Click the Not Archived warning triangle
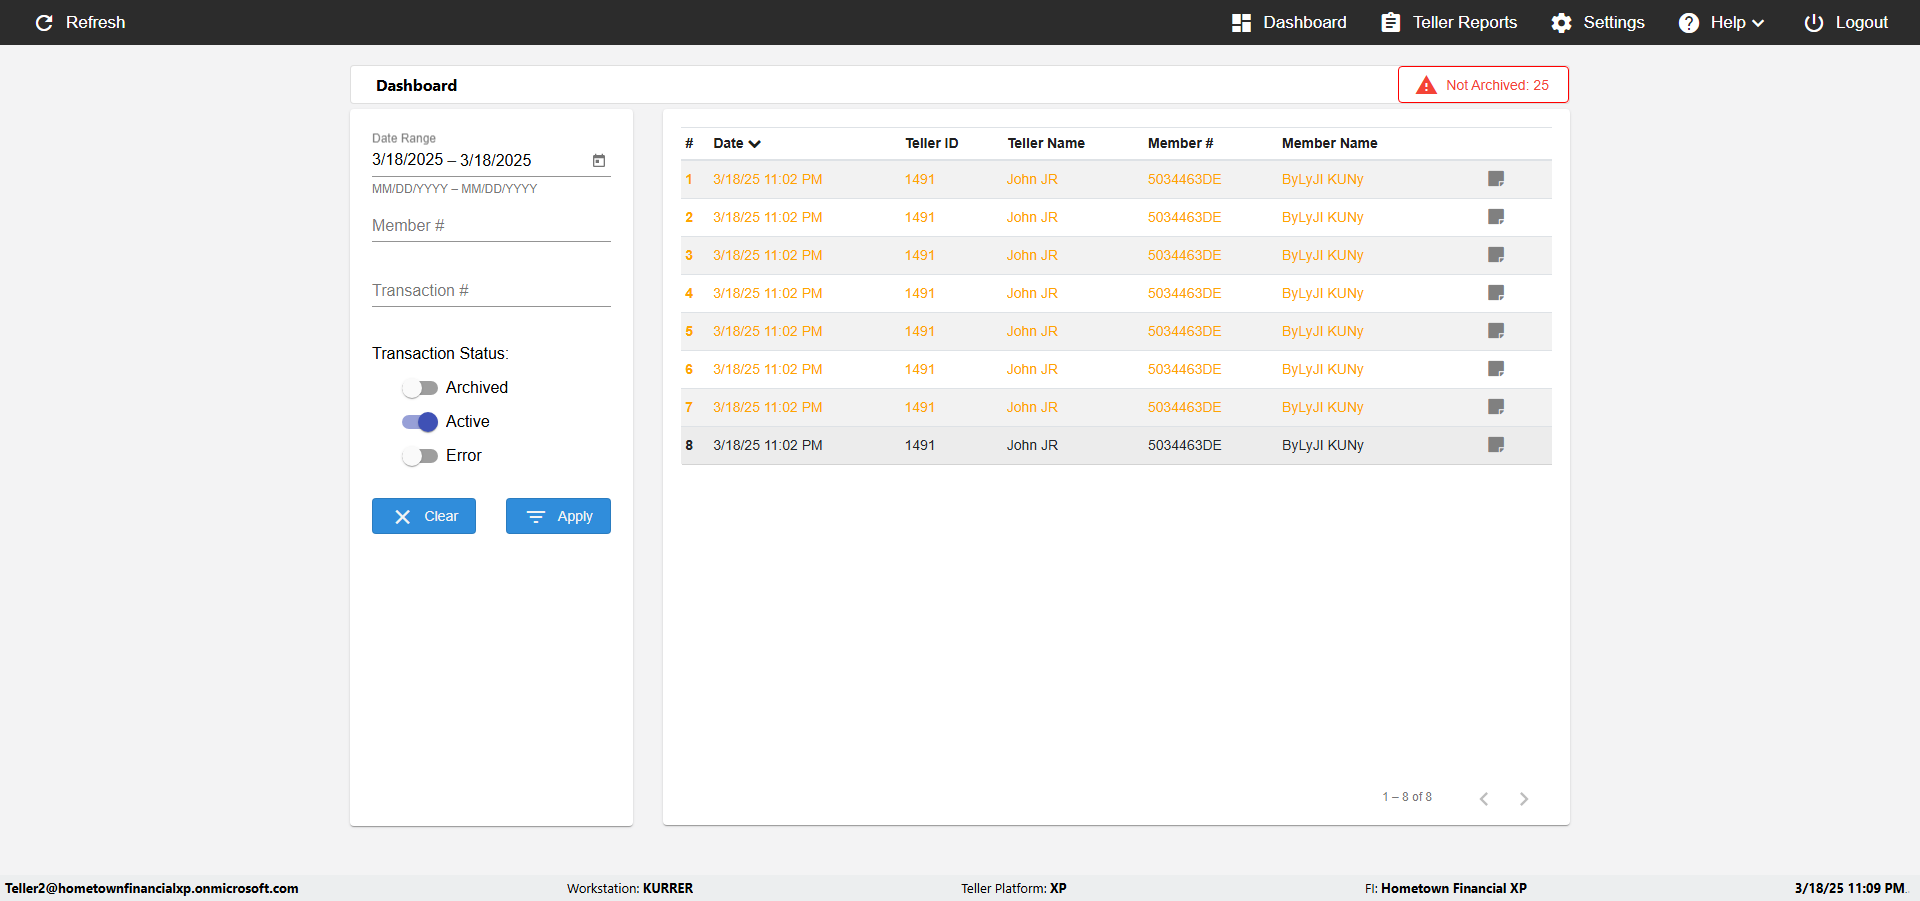Viewport: 1920px width, 901px height. [x=1426, y=85]
